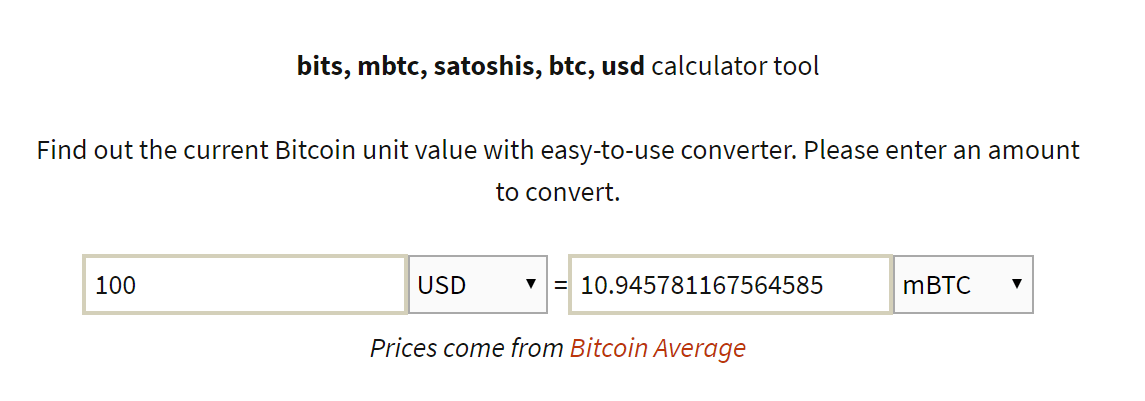Click the word 'mBTC' in the target selector
Image resolution: width=1145 pixels, height=401 pixels.
point(937,285)
